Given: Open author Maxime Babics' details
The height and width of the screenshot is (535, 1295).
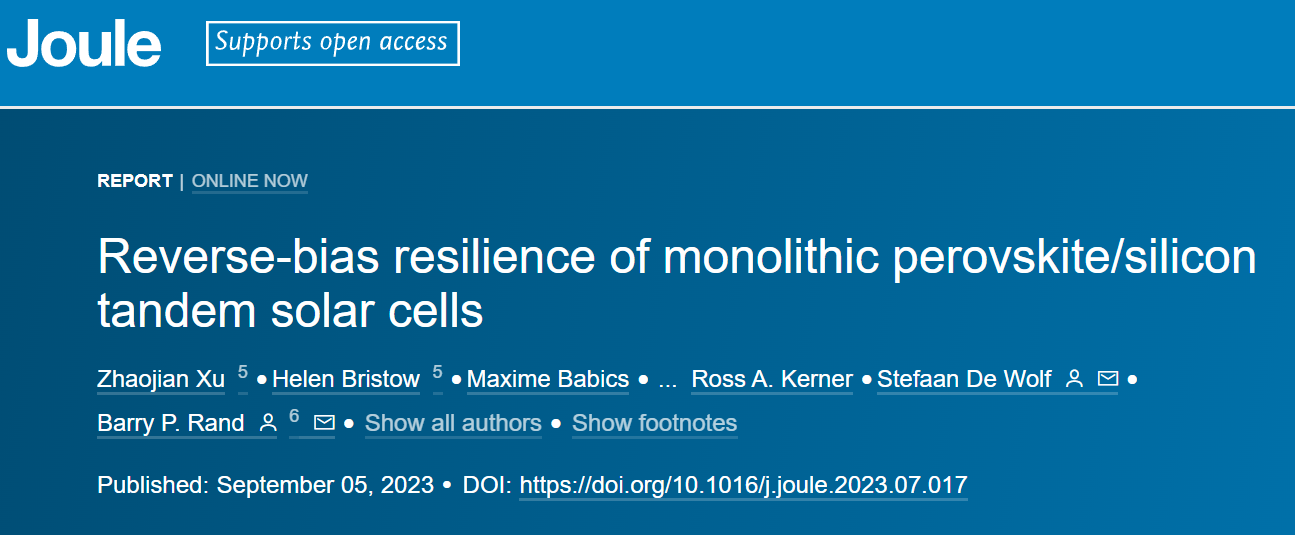Looking at the screenshot, I should 548,379.
